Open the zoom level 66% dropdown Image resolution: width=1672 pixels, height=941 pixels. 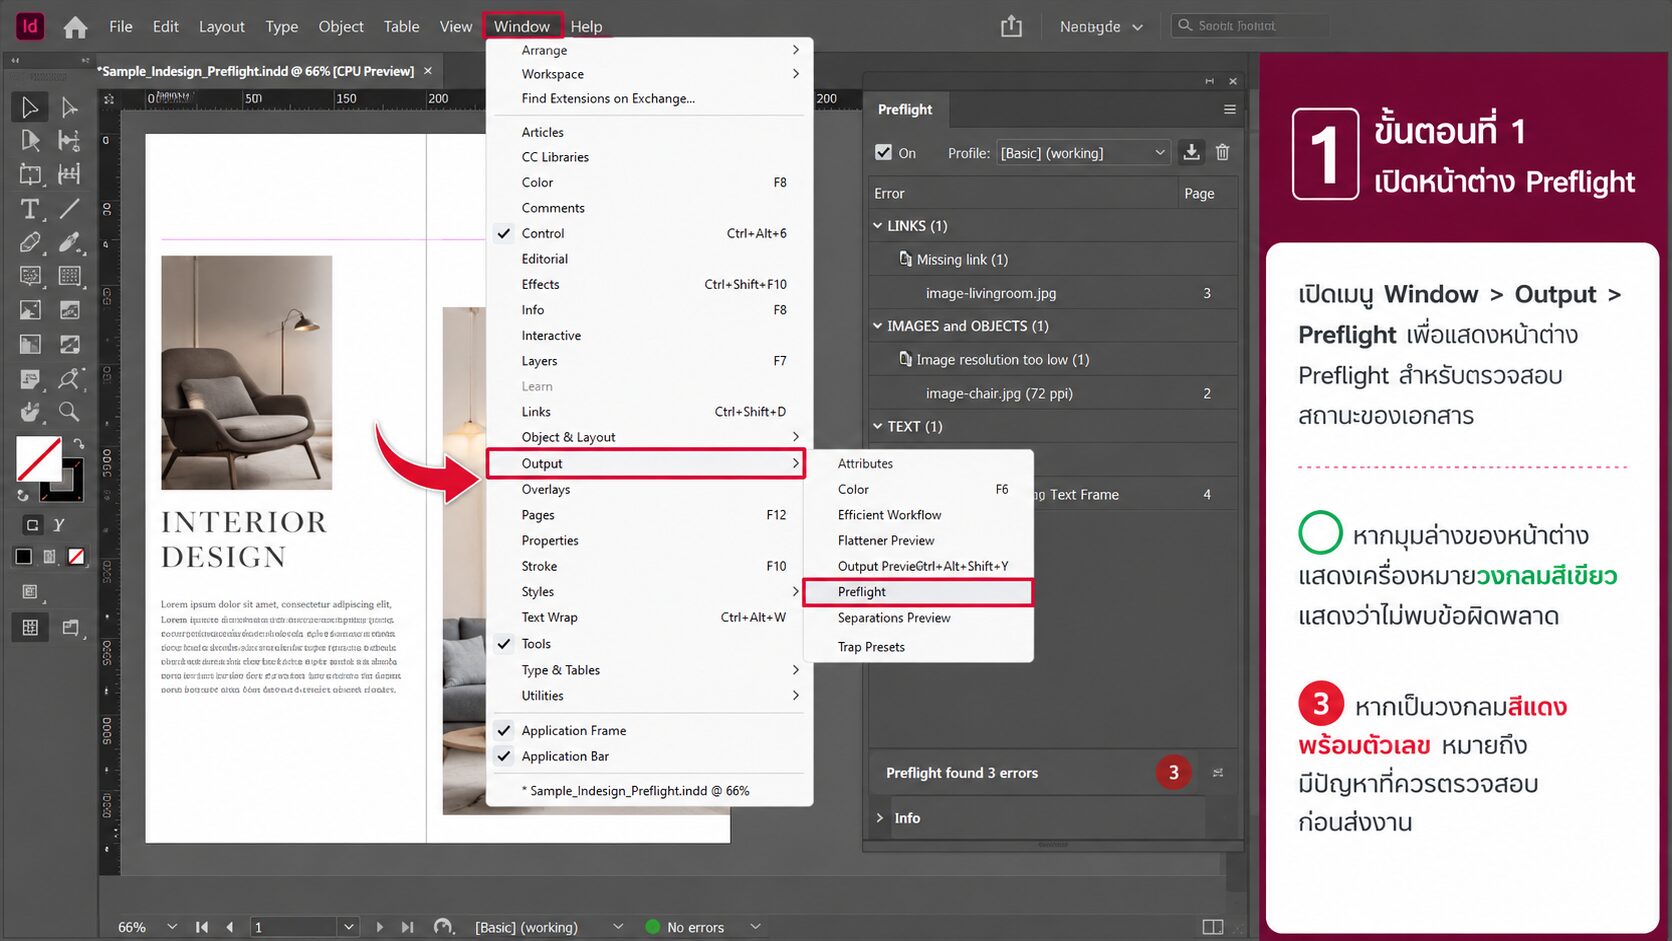click(172, 927)
